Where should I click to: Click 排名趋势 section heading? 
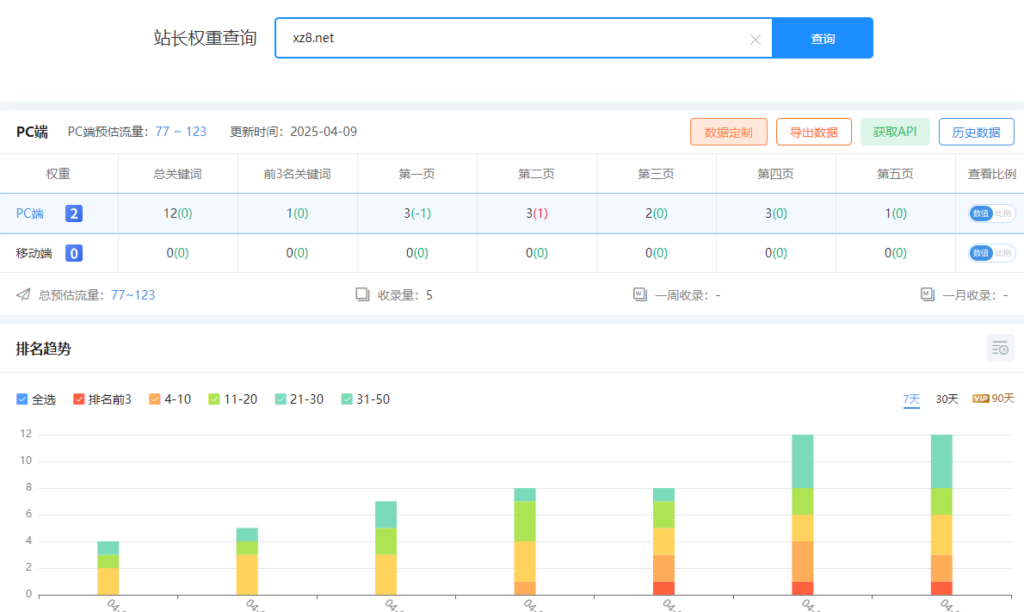43,349
